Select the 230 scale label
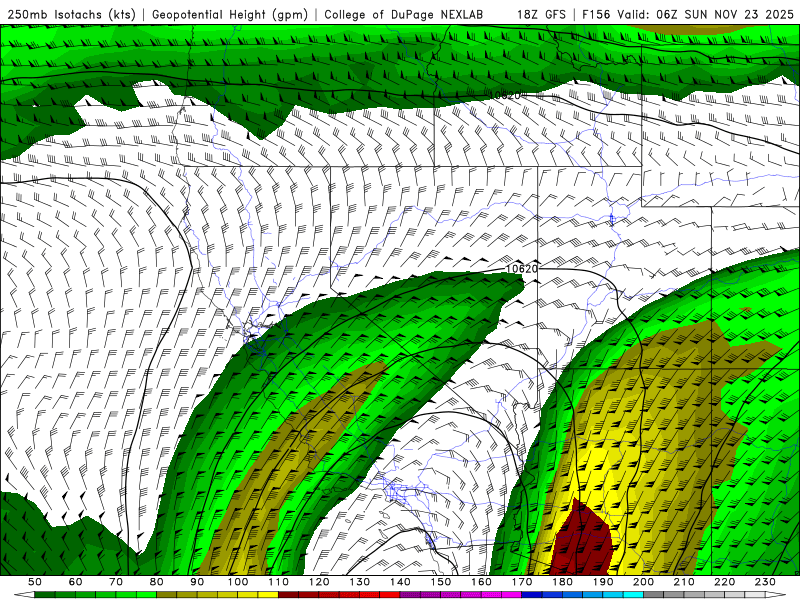 coord(765,582)
